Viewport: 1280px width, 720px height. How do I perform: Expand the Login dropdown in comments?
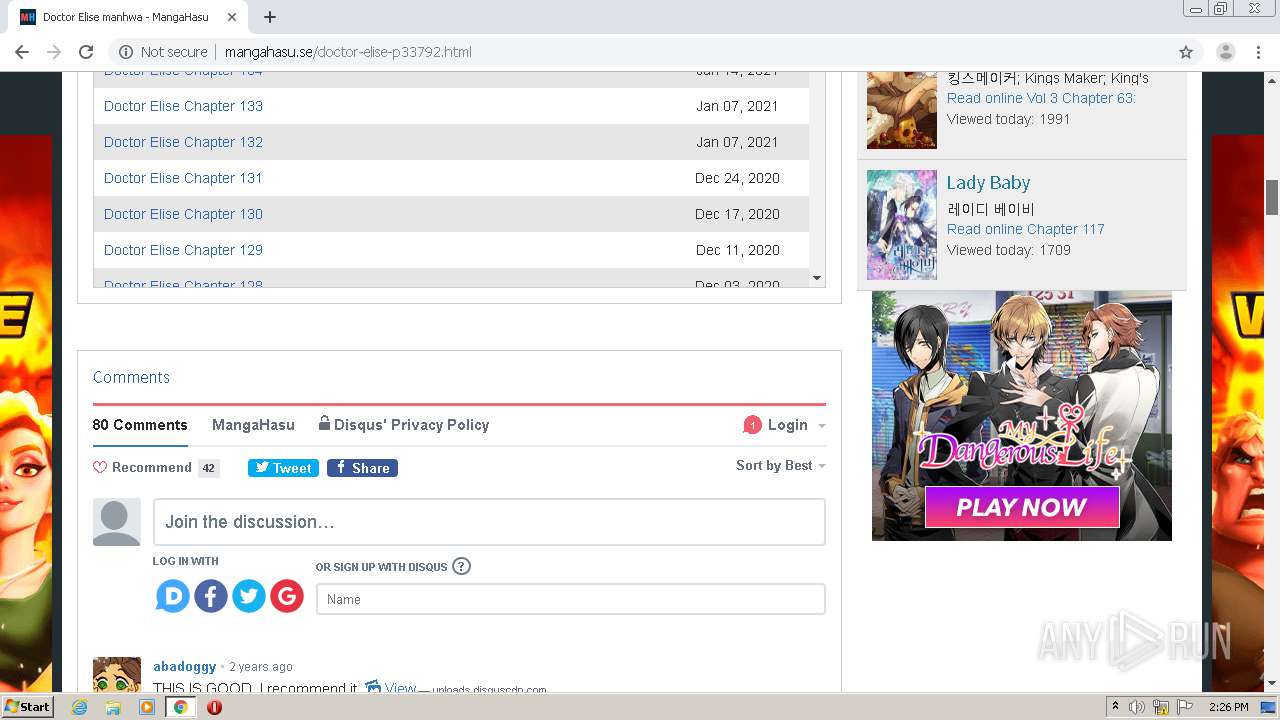[x=797, y=425]
